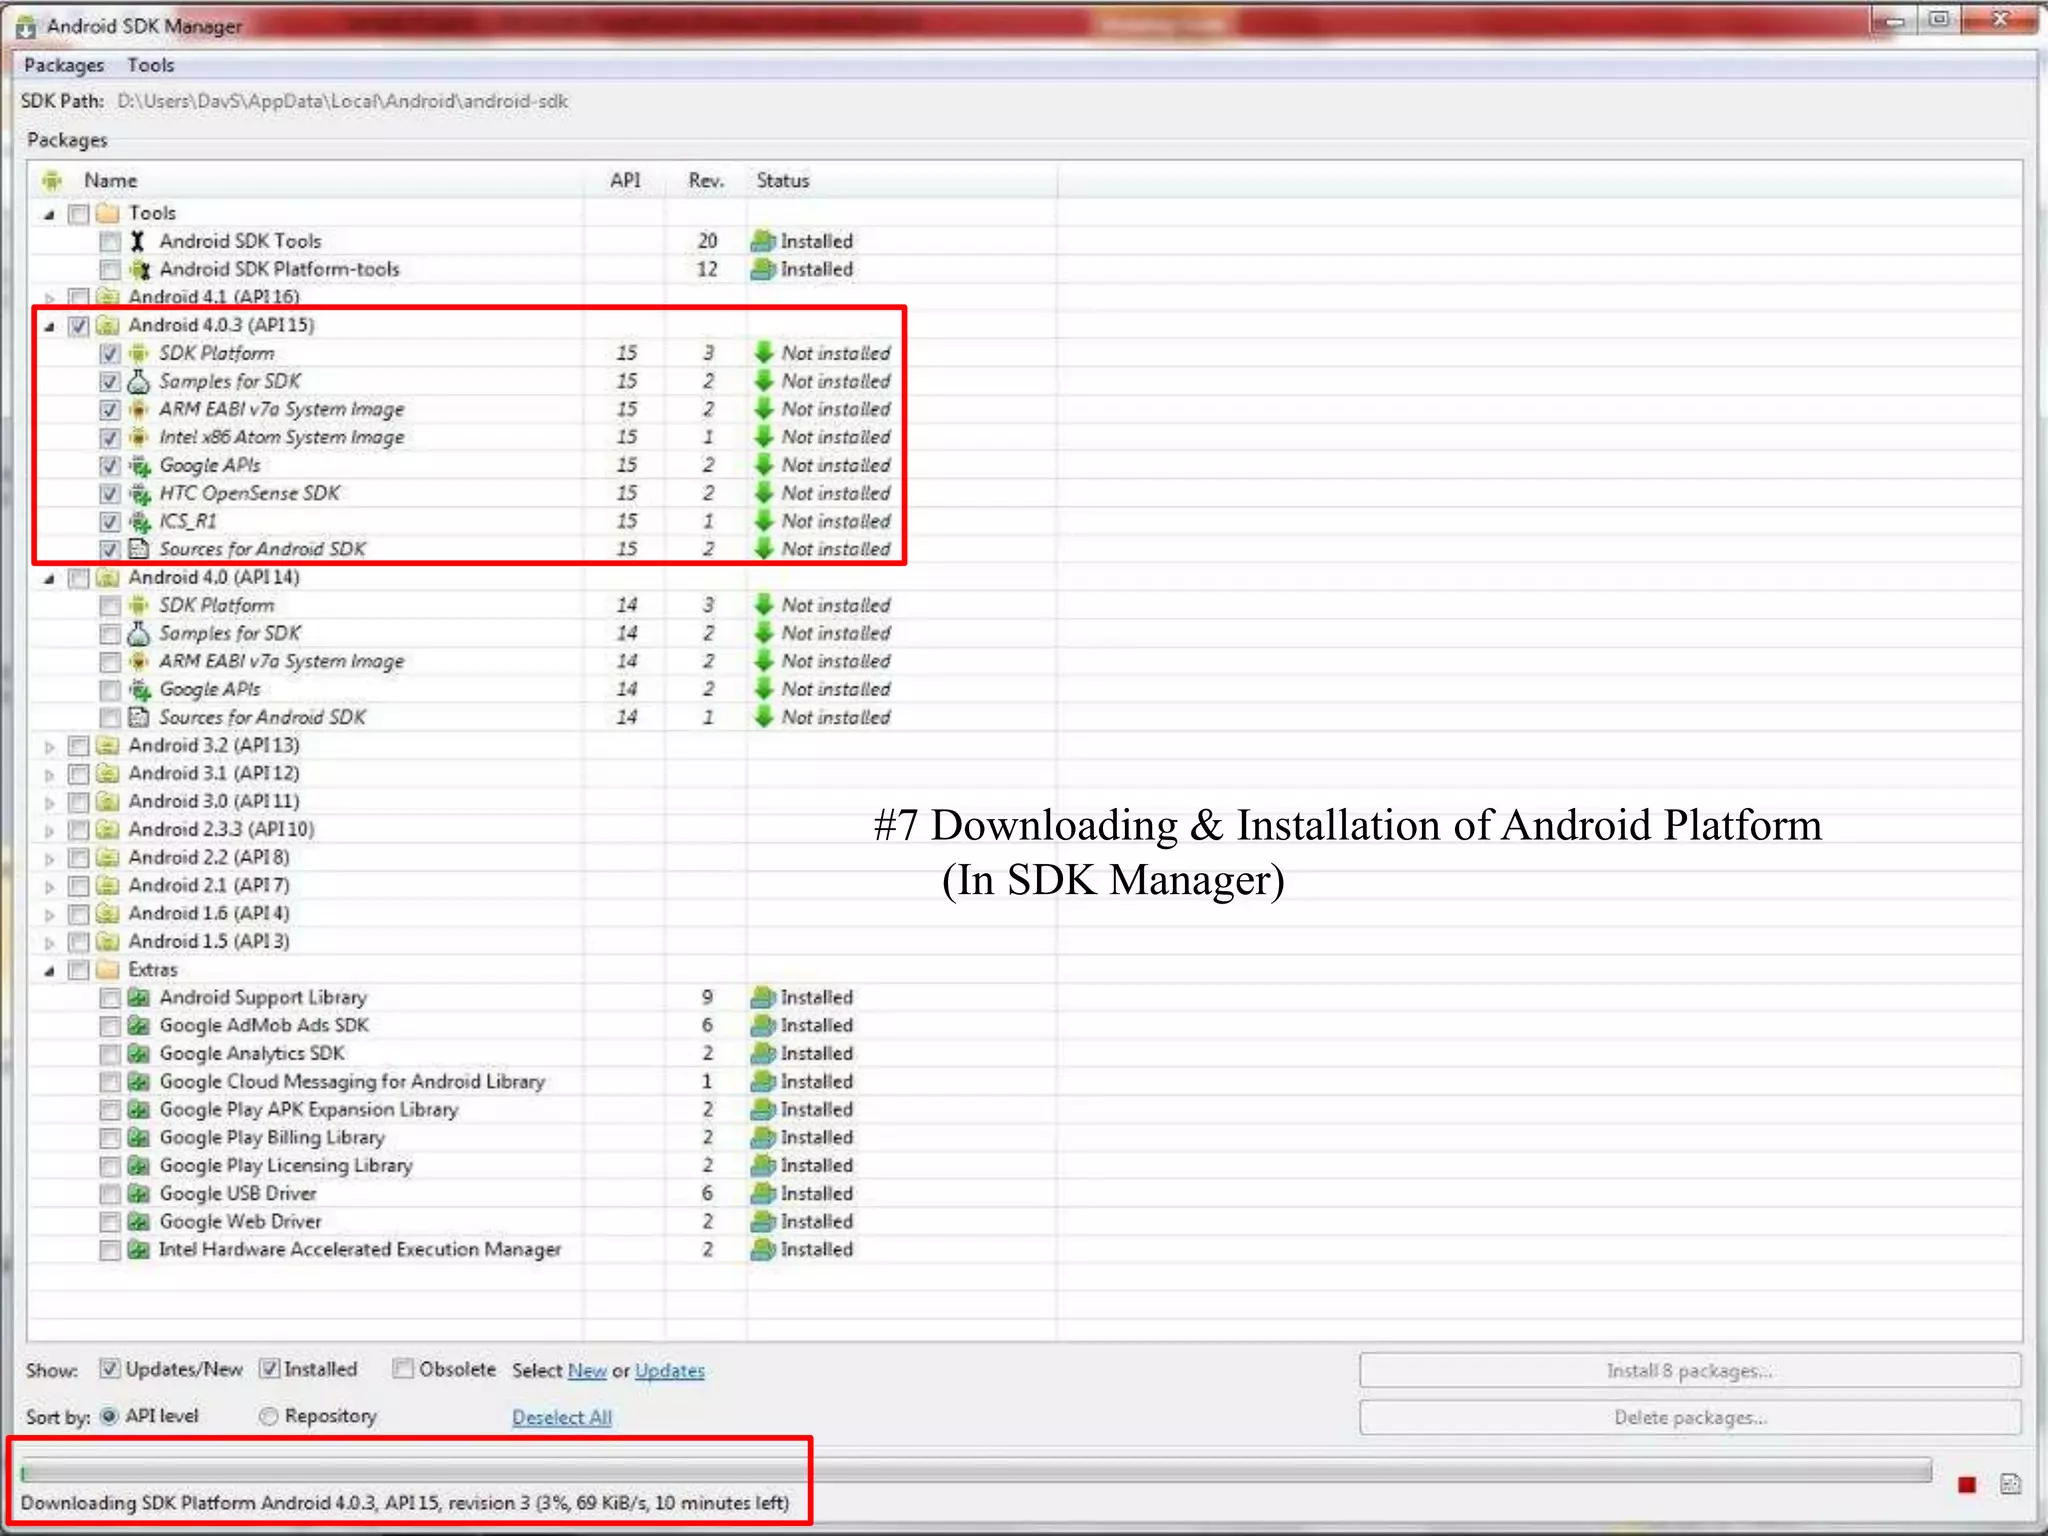This screenshot has height=1536, width=2048.
Task: Click the Rev. column header
Action: [x=706, y=180]
